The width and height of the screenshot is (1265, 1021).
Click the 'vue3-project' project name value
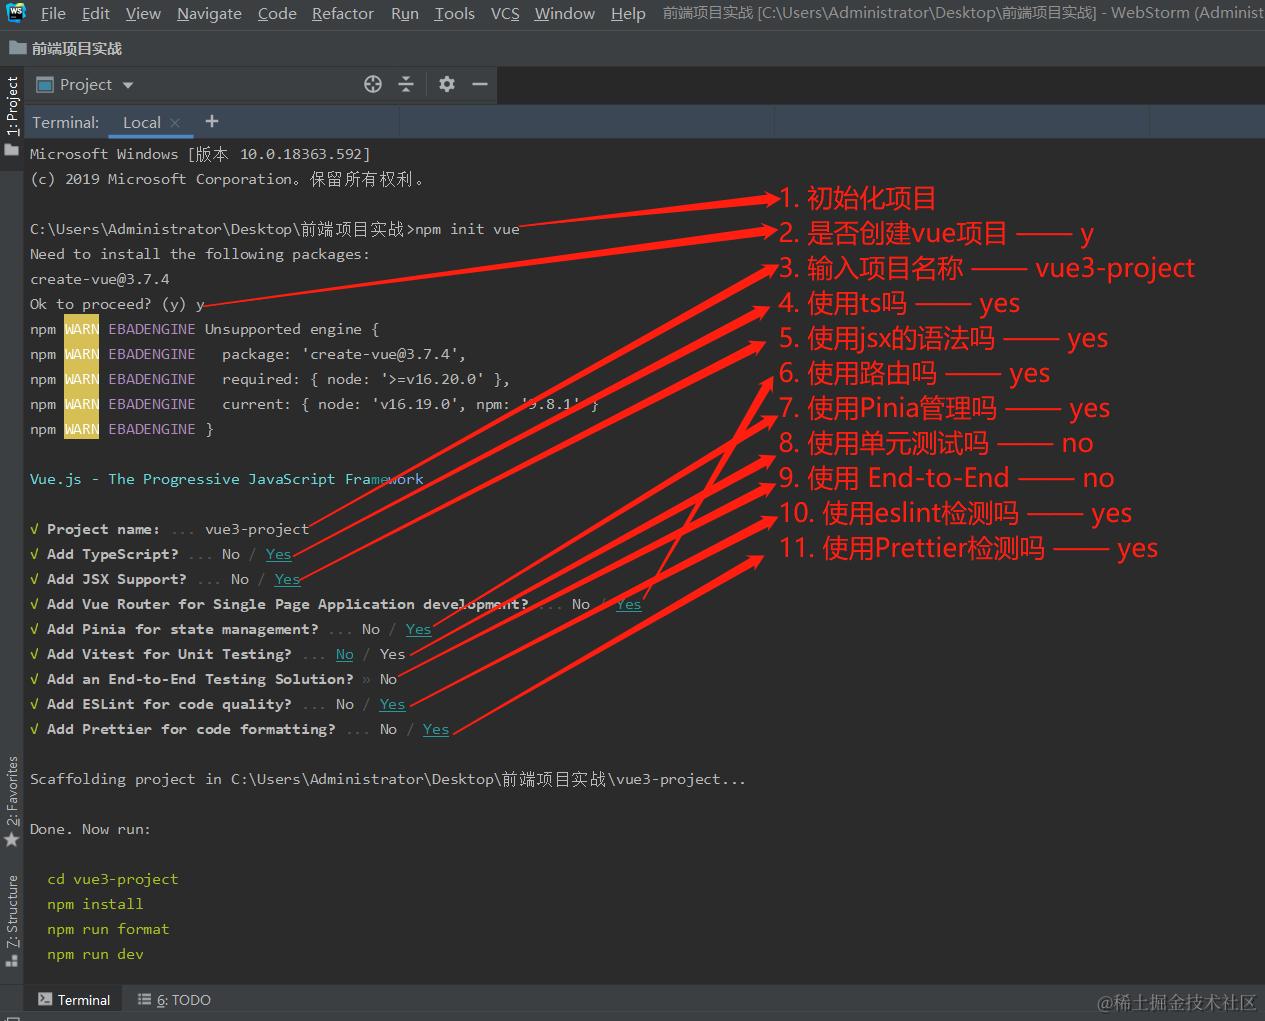click(x=257, y=529)
